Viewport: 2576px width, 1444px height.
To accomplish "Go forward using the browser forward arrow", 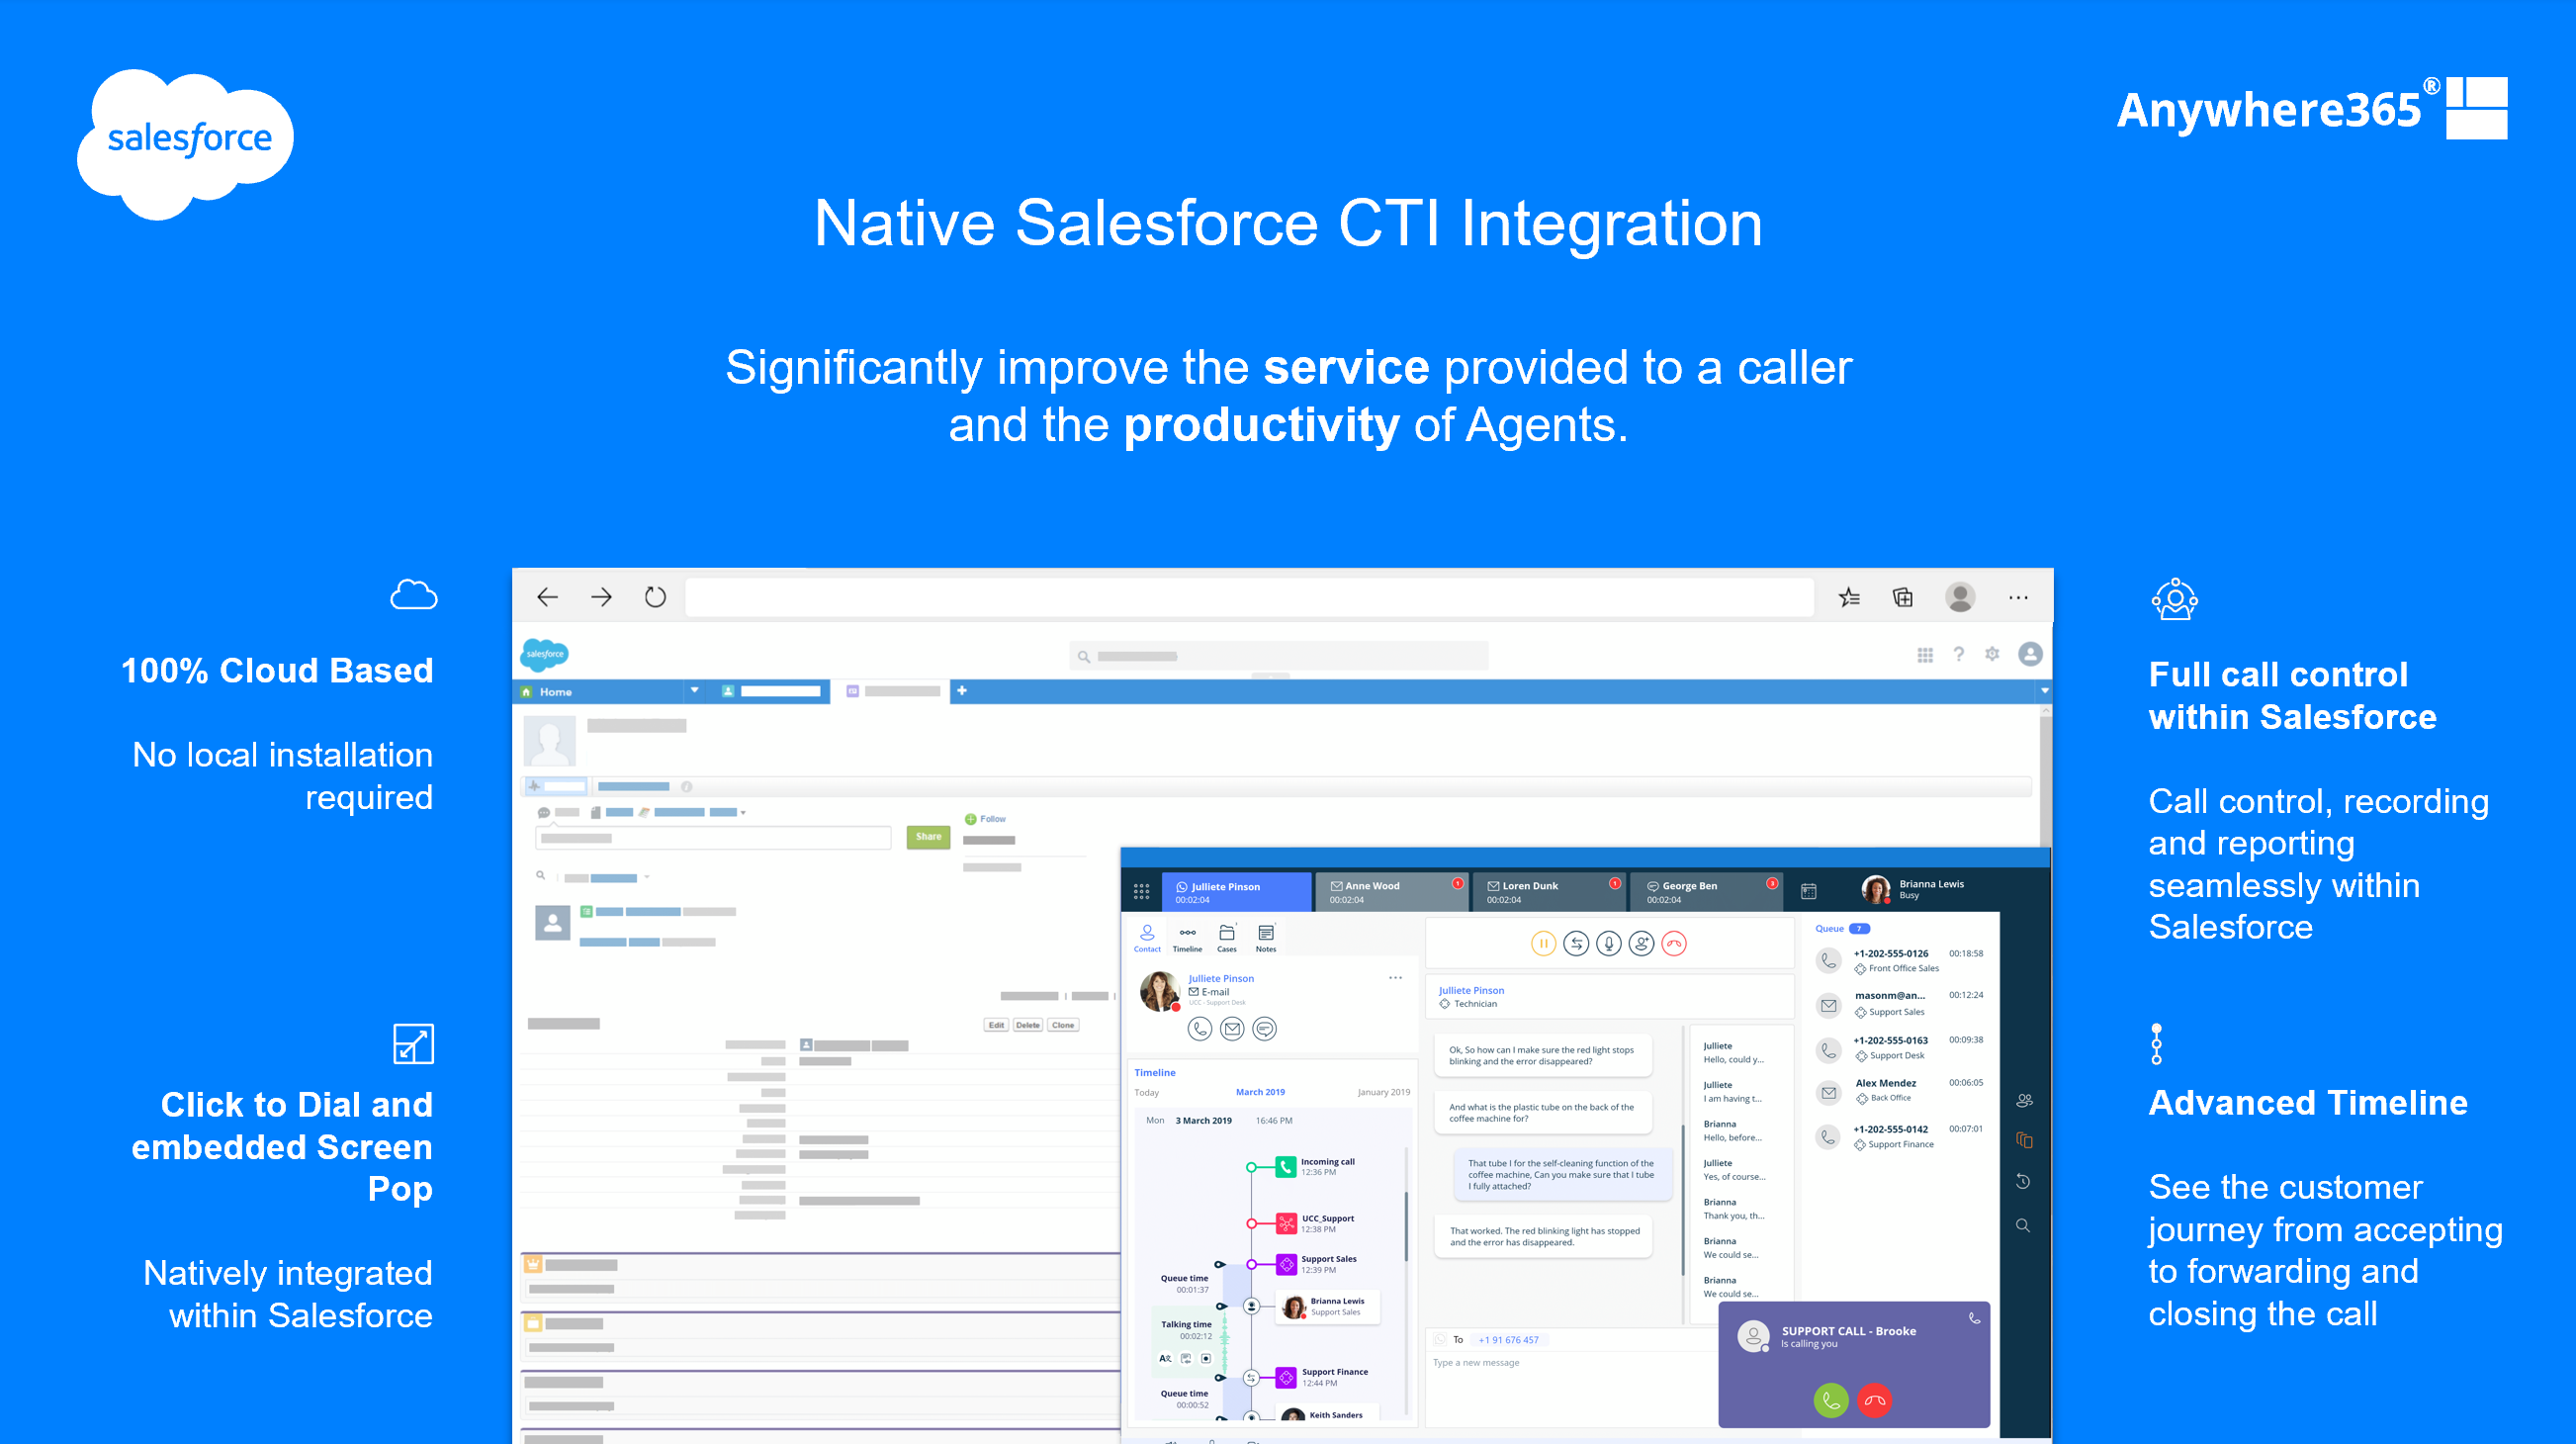I will coord(601,597).
